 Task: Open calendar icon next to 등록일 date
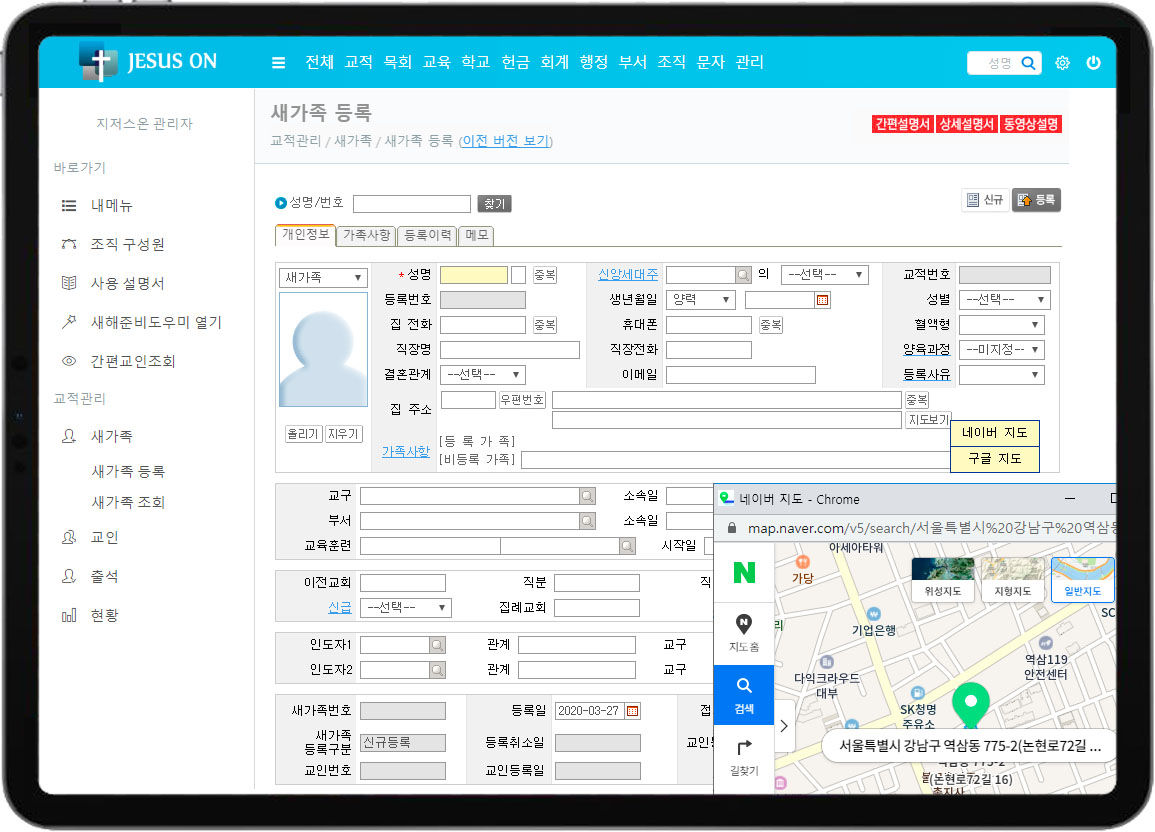pyautogui.click(x=632, y=711)
